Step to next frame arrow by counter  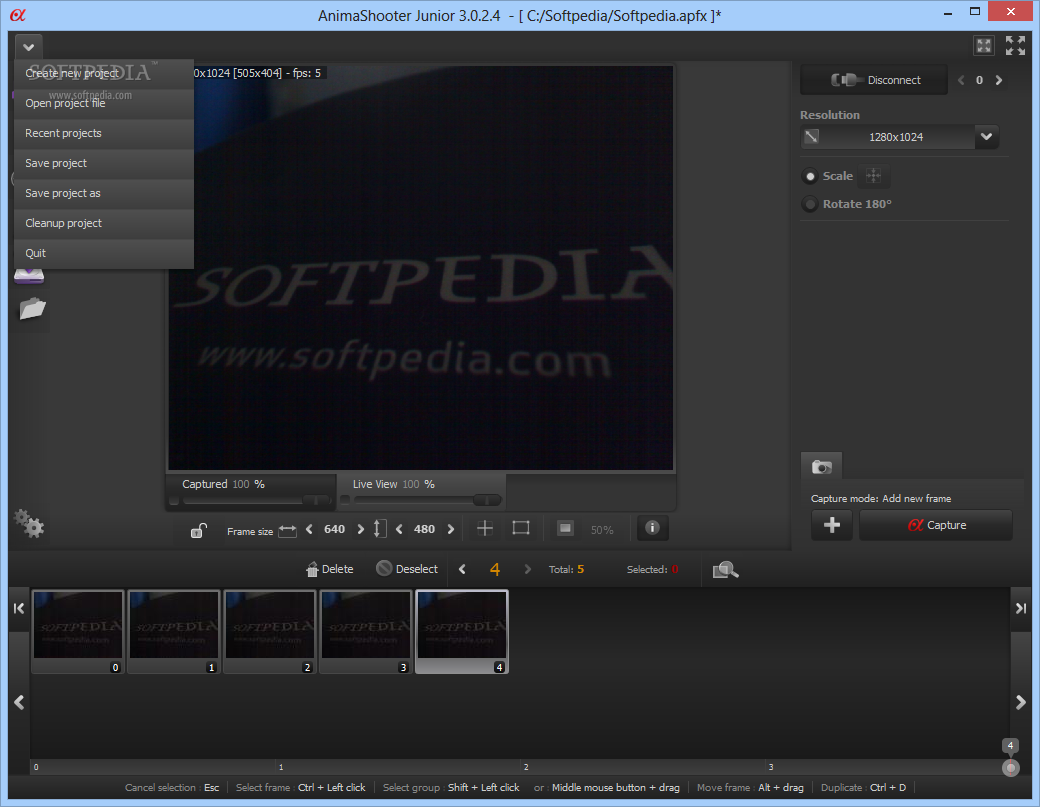coord(527,569)
